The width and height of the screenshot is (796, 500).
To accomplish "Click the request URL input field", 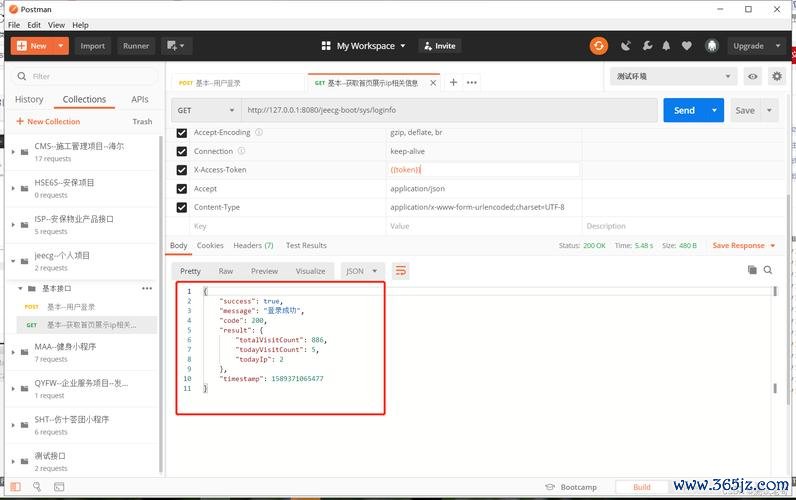I will click(x=449, y=110).
